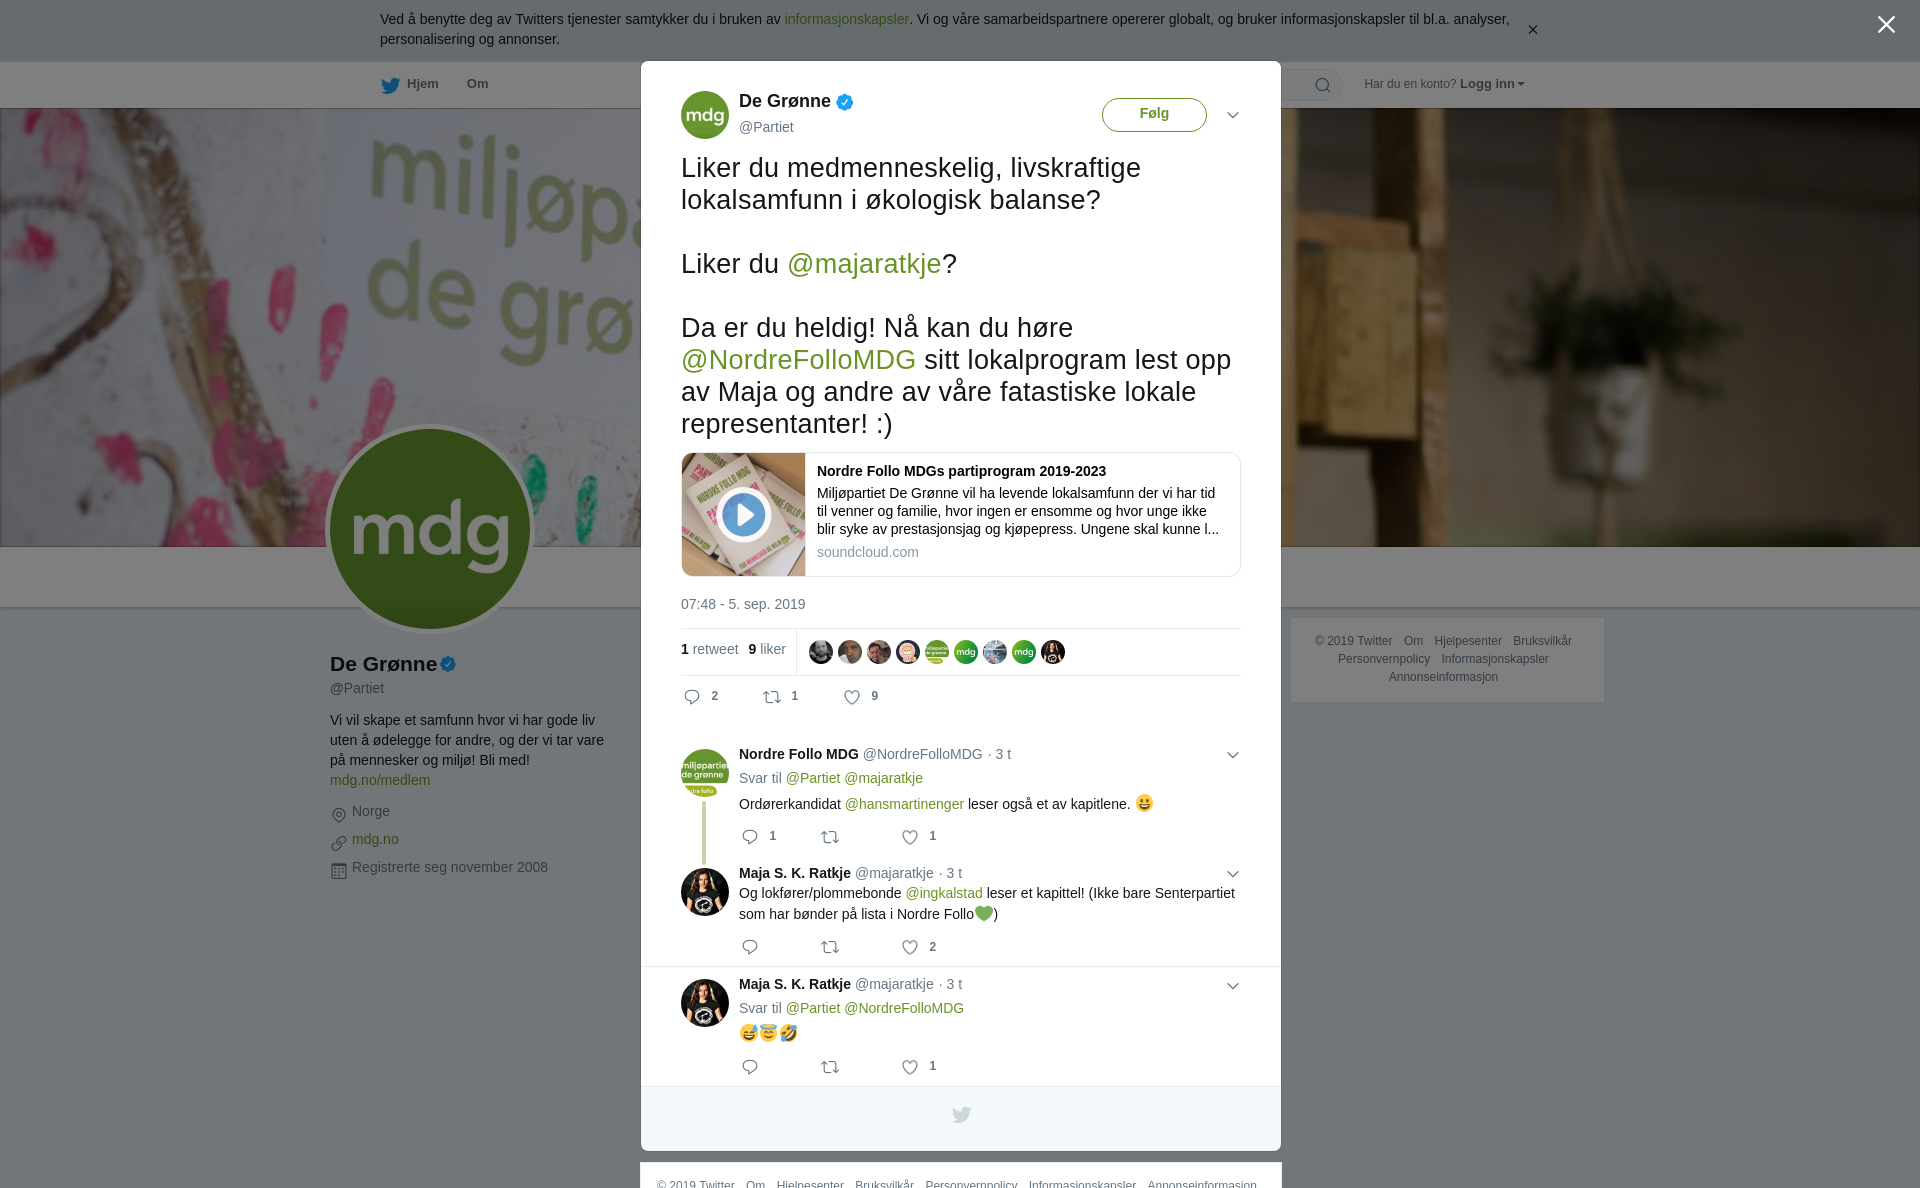Open the Om menu item
This screenshot has height=1188, width=1920.
coord(477,84)
